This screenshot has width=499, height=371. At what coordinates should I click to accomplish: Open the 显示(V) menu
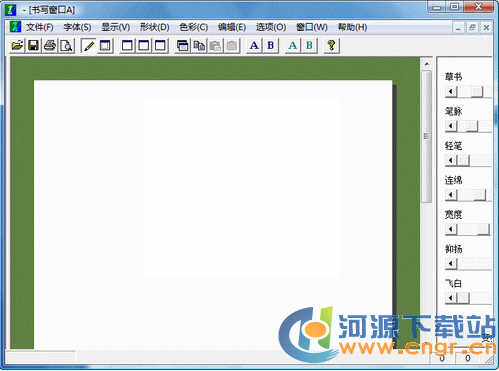(116, 27)
